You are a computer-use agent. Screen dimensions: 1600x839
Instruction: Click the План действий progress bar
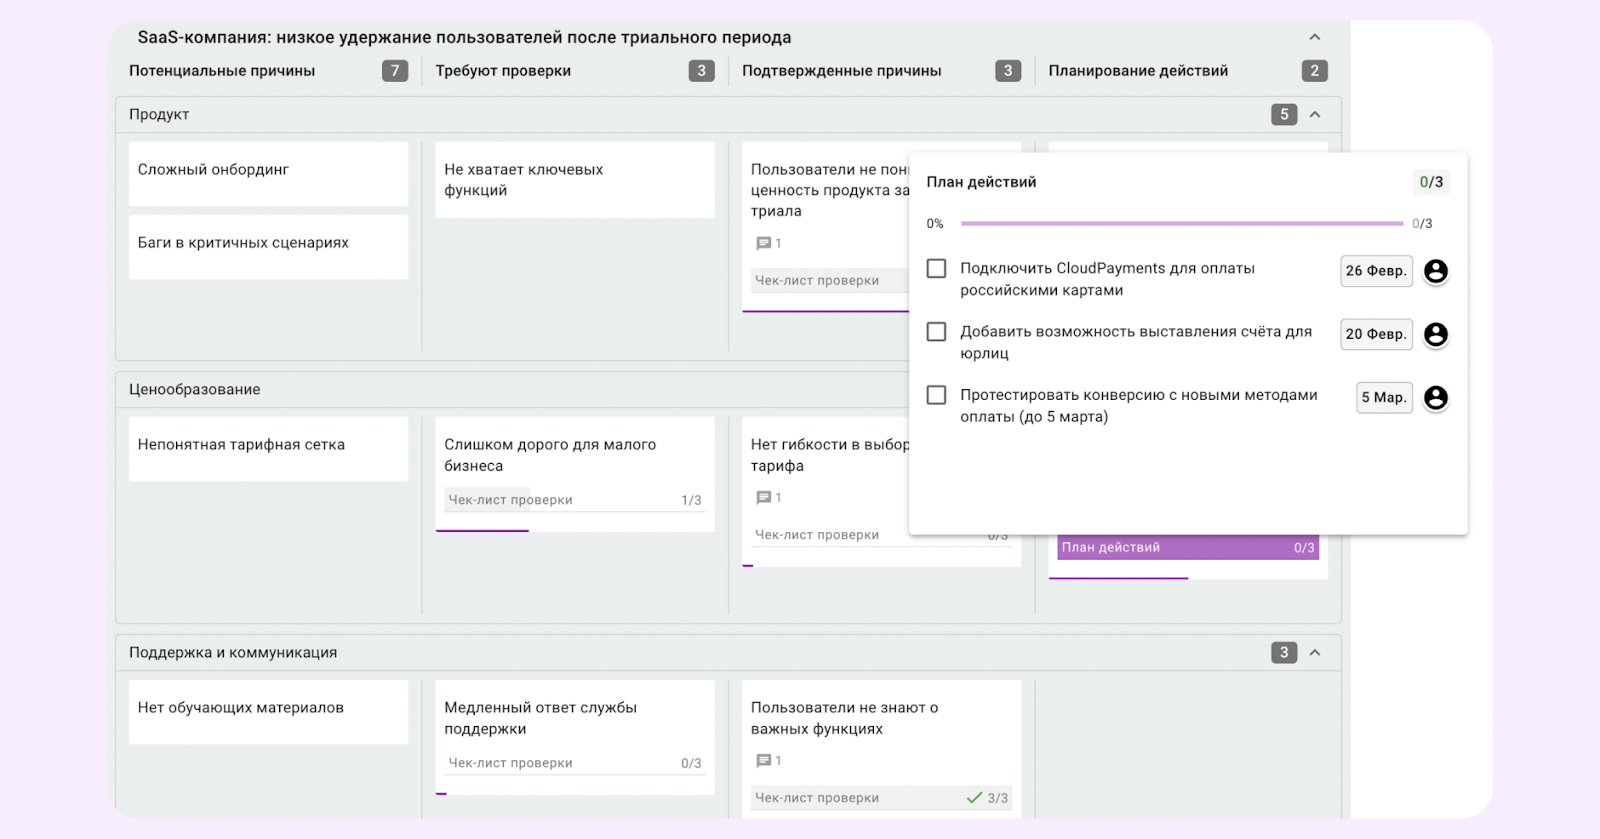1181,224
